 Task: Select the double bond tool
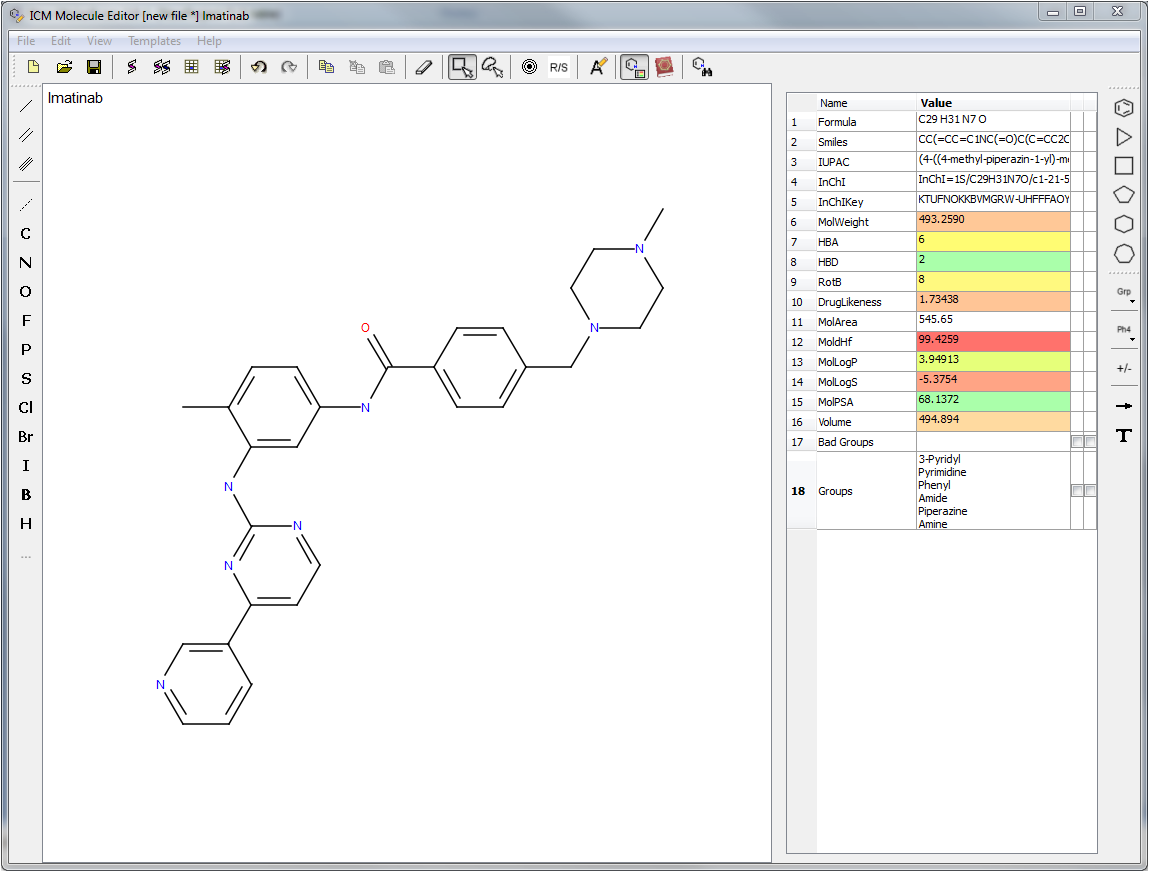pyautogui.click(x=26, y=135)
